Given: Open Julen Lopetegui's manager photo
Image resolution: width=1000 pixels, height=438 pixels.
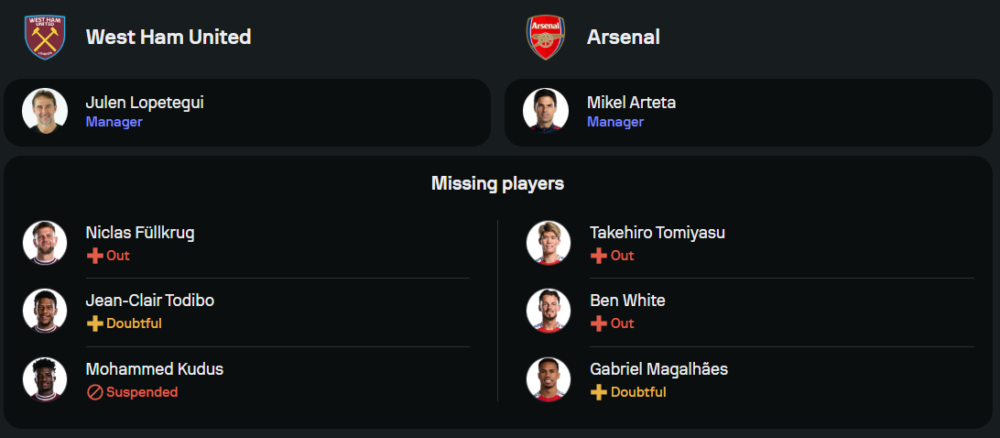Looking at the screenshot, I should click(45, 111).
